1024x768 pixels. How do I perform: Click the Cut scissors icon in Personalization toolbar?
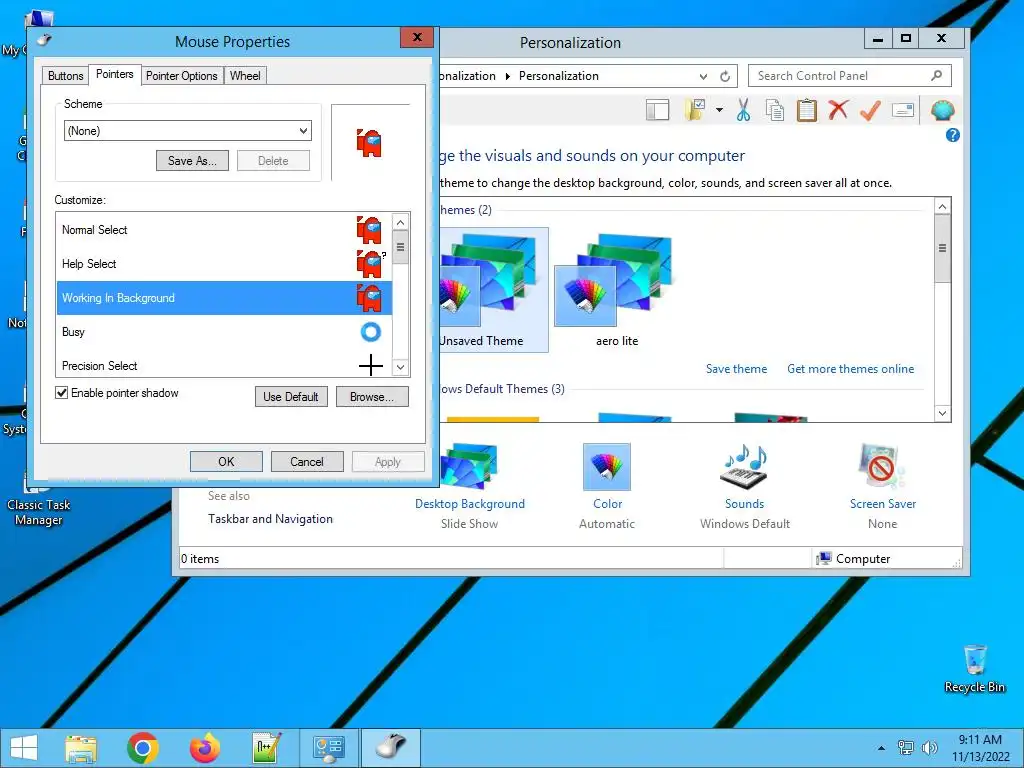click(x=743, y=110)
